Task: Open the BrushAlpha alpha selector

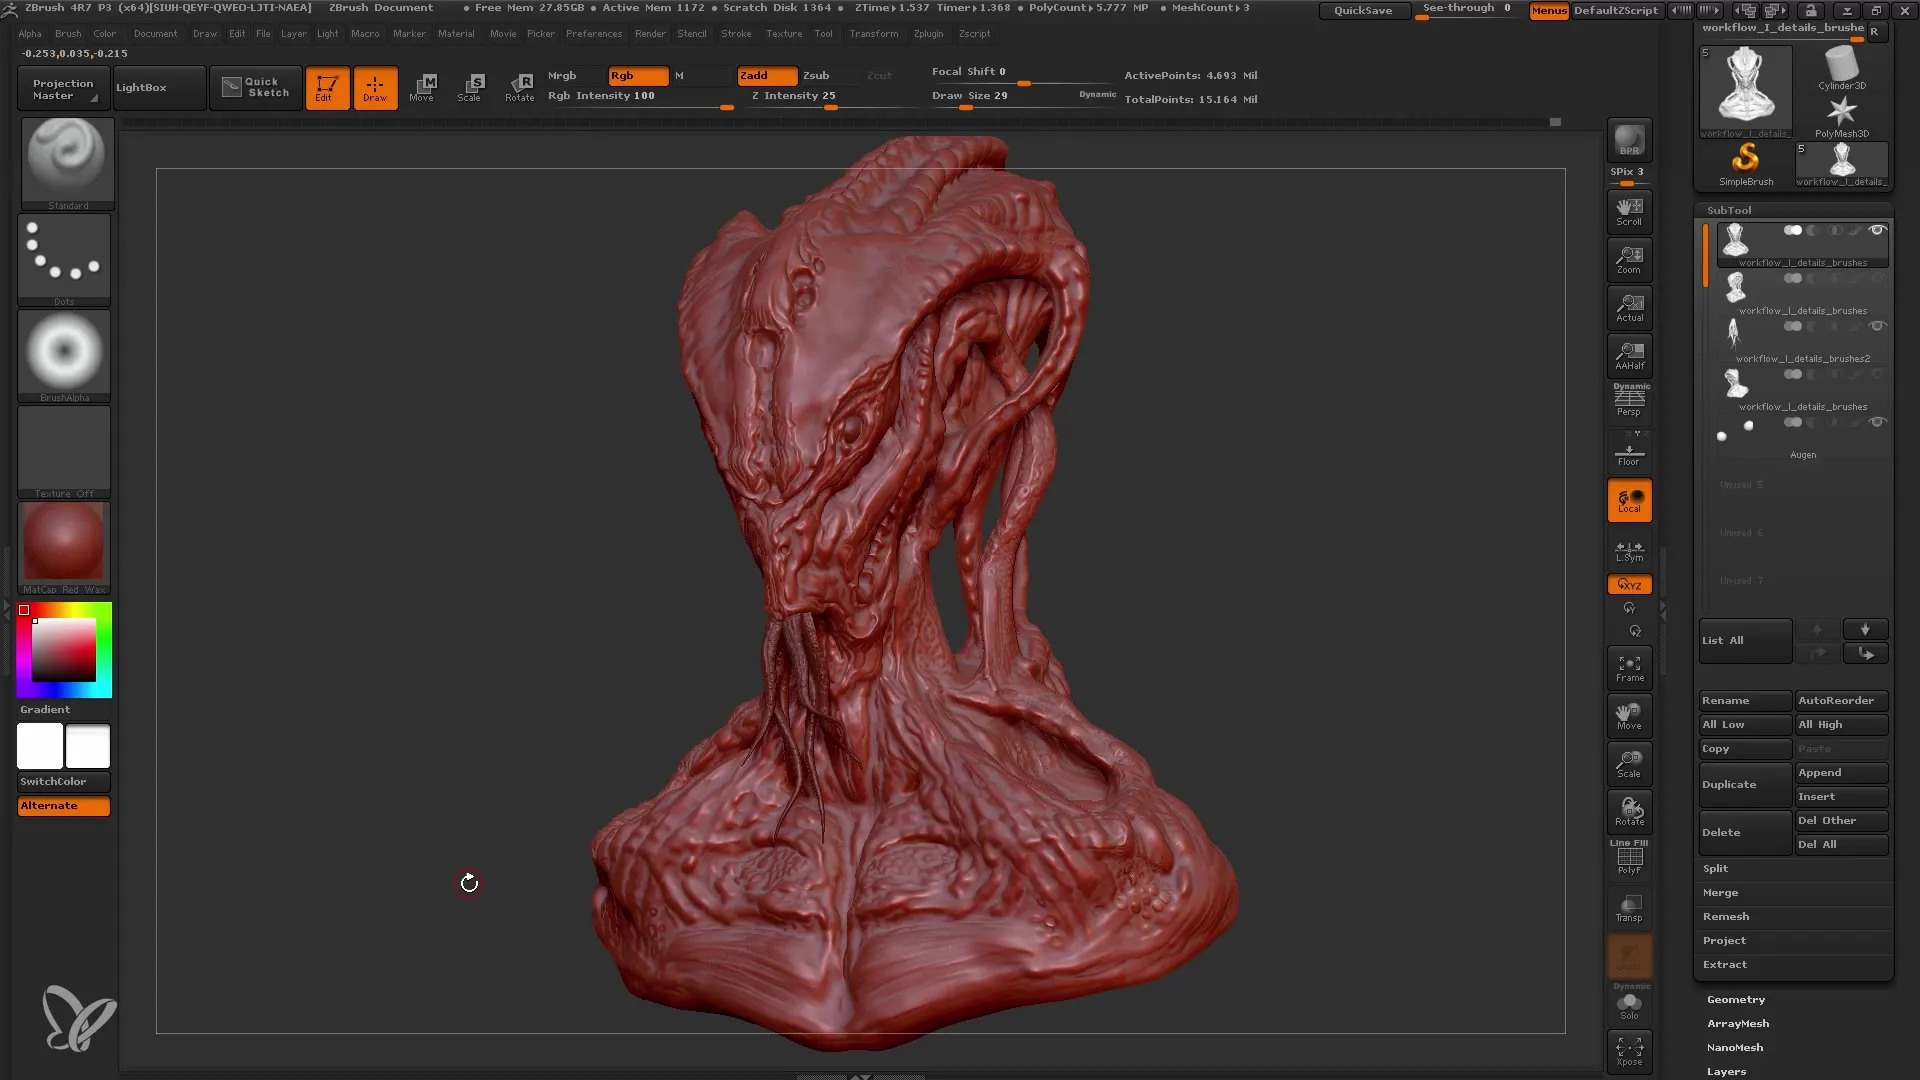Action: click(64, 355)
